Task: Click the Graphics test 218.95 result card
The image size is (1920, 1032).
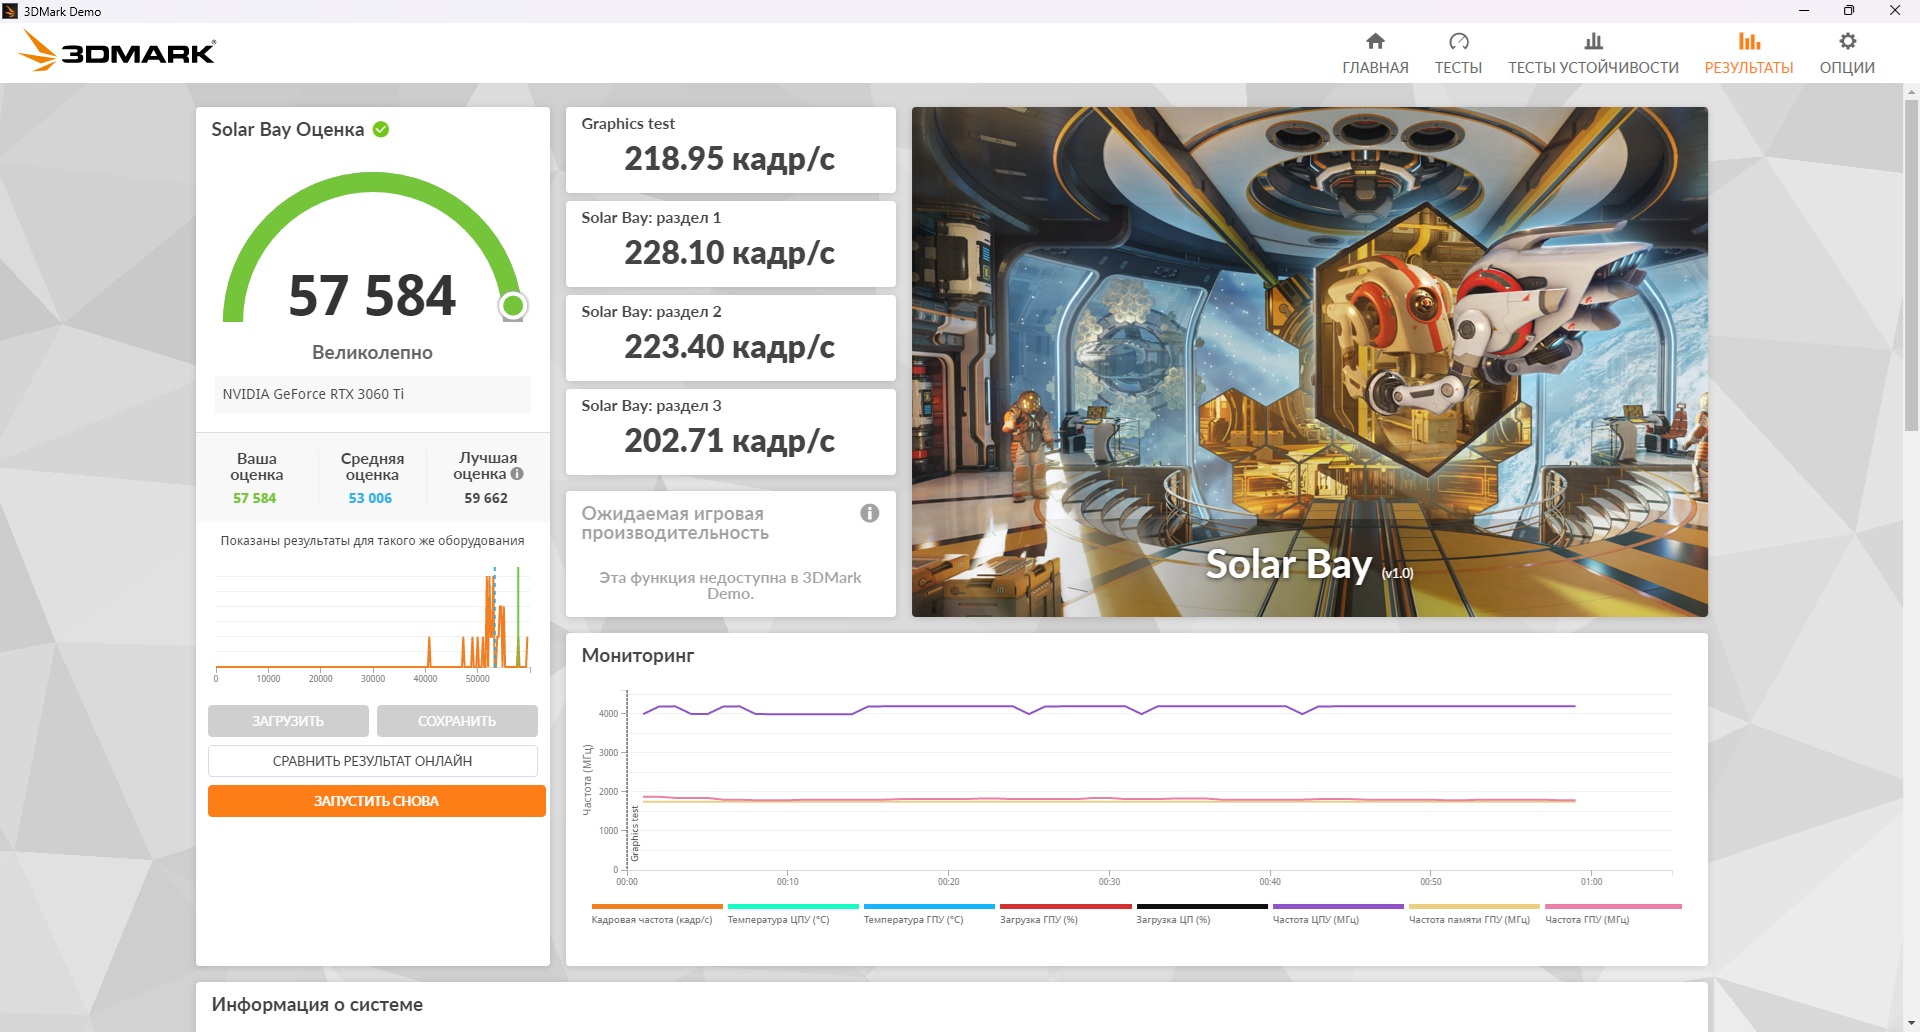Action: tap(731, 150)
